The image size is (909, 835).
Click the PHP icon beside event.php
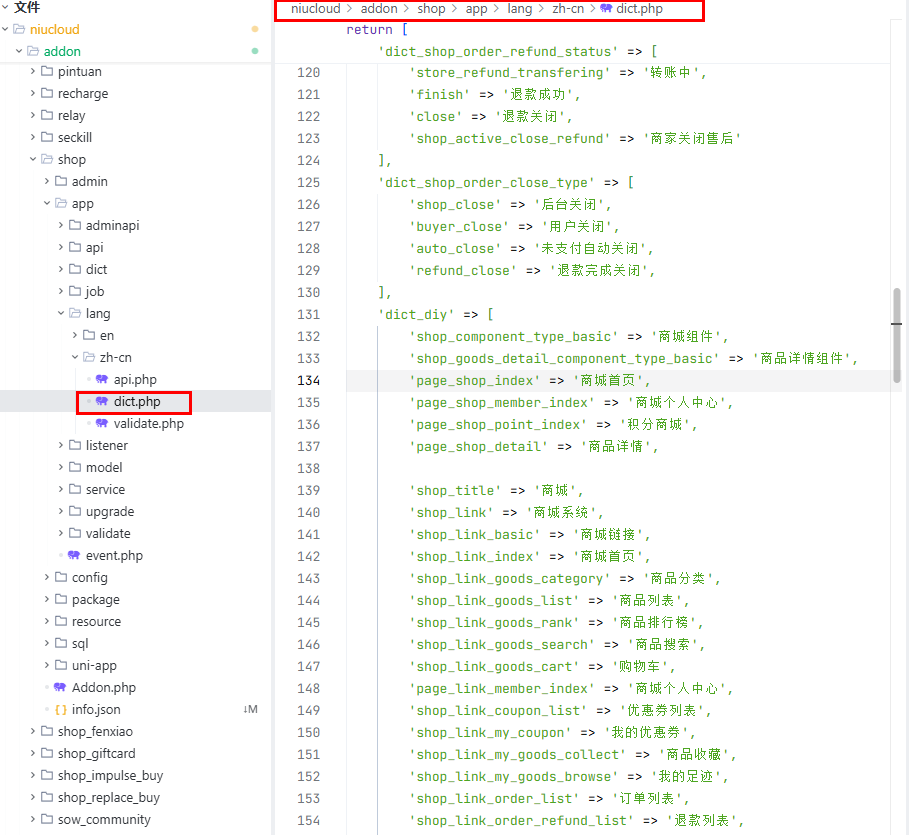[x=73, y=556]
